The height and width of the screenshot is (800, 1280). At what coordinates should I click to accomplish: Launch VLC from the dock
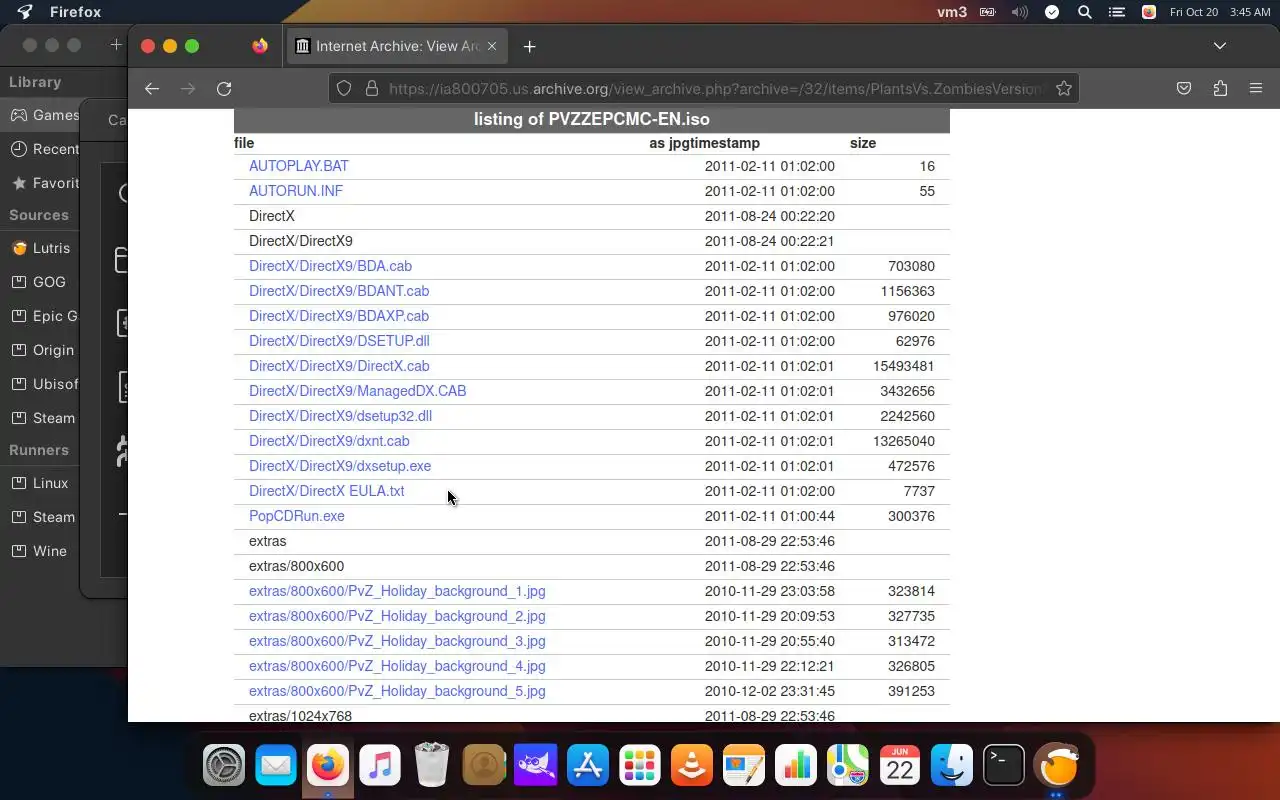pos(692,766)
